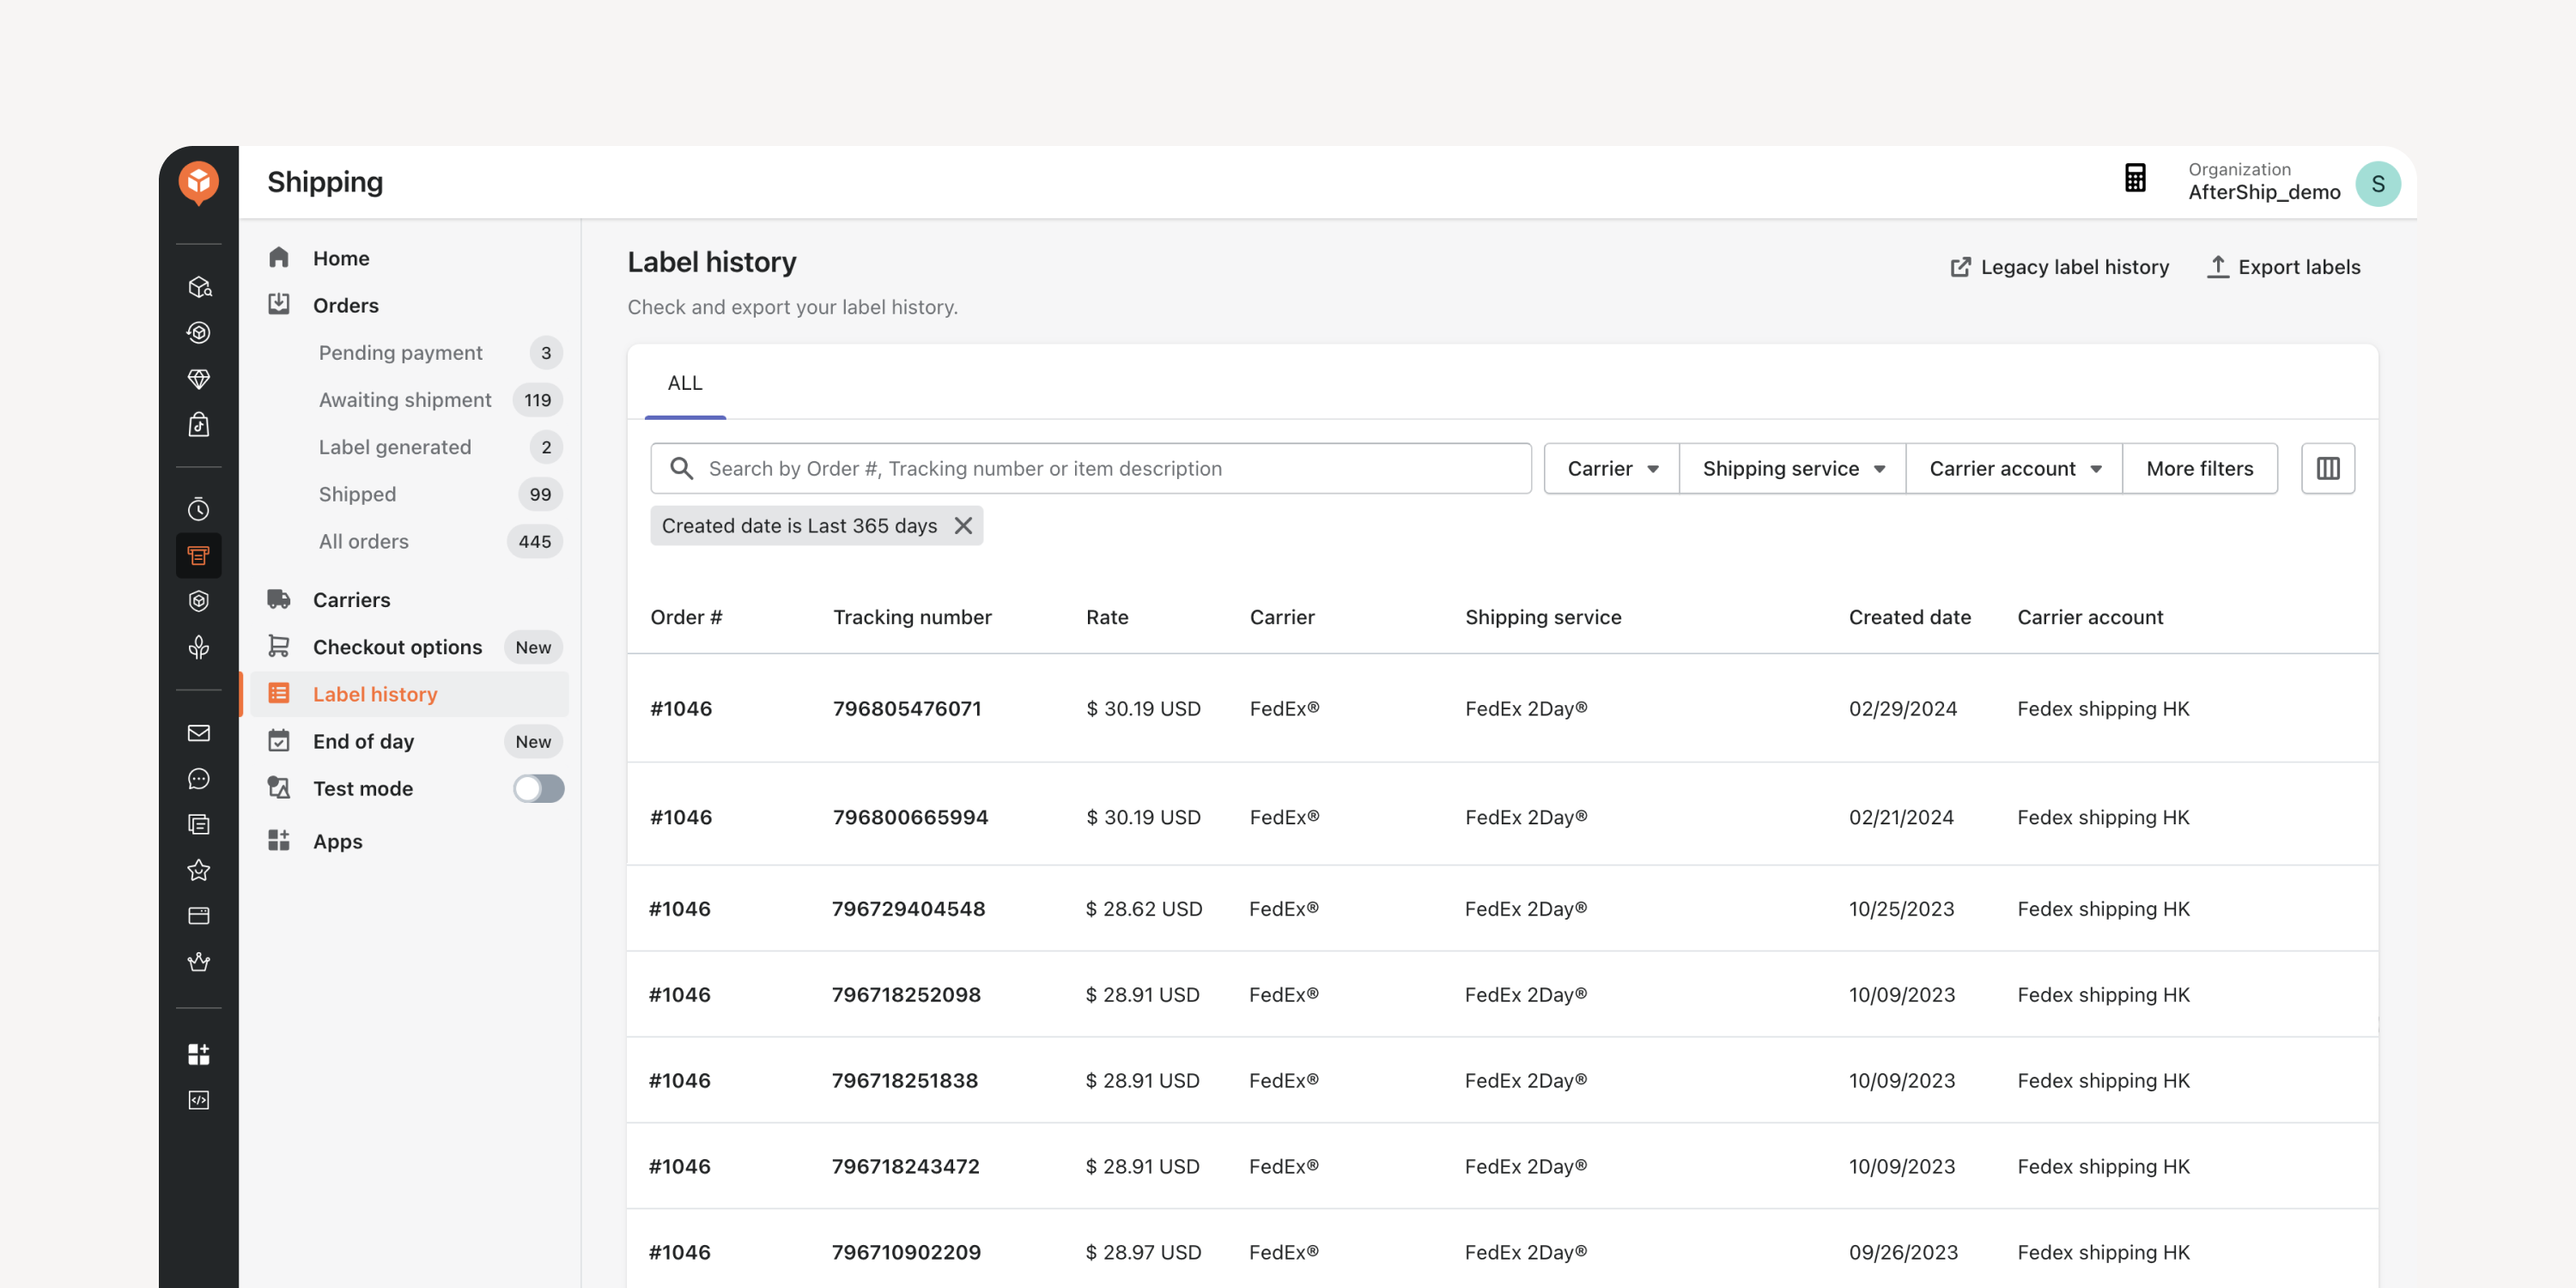Select the orange Shipping icon in dark sidebar

pyautogui.click(x=198, y=555)
